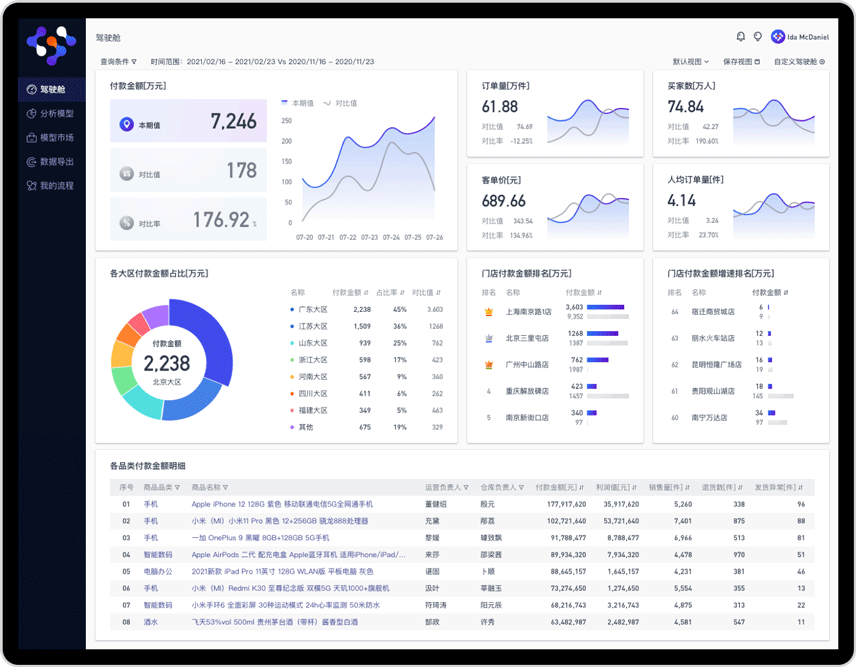856x667 pixels.
Task: Click 自定义驾驶舱 button
Action: click(x=799, y=62)
